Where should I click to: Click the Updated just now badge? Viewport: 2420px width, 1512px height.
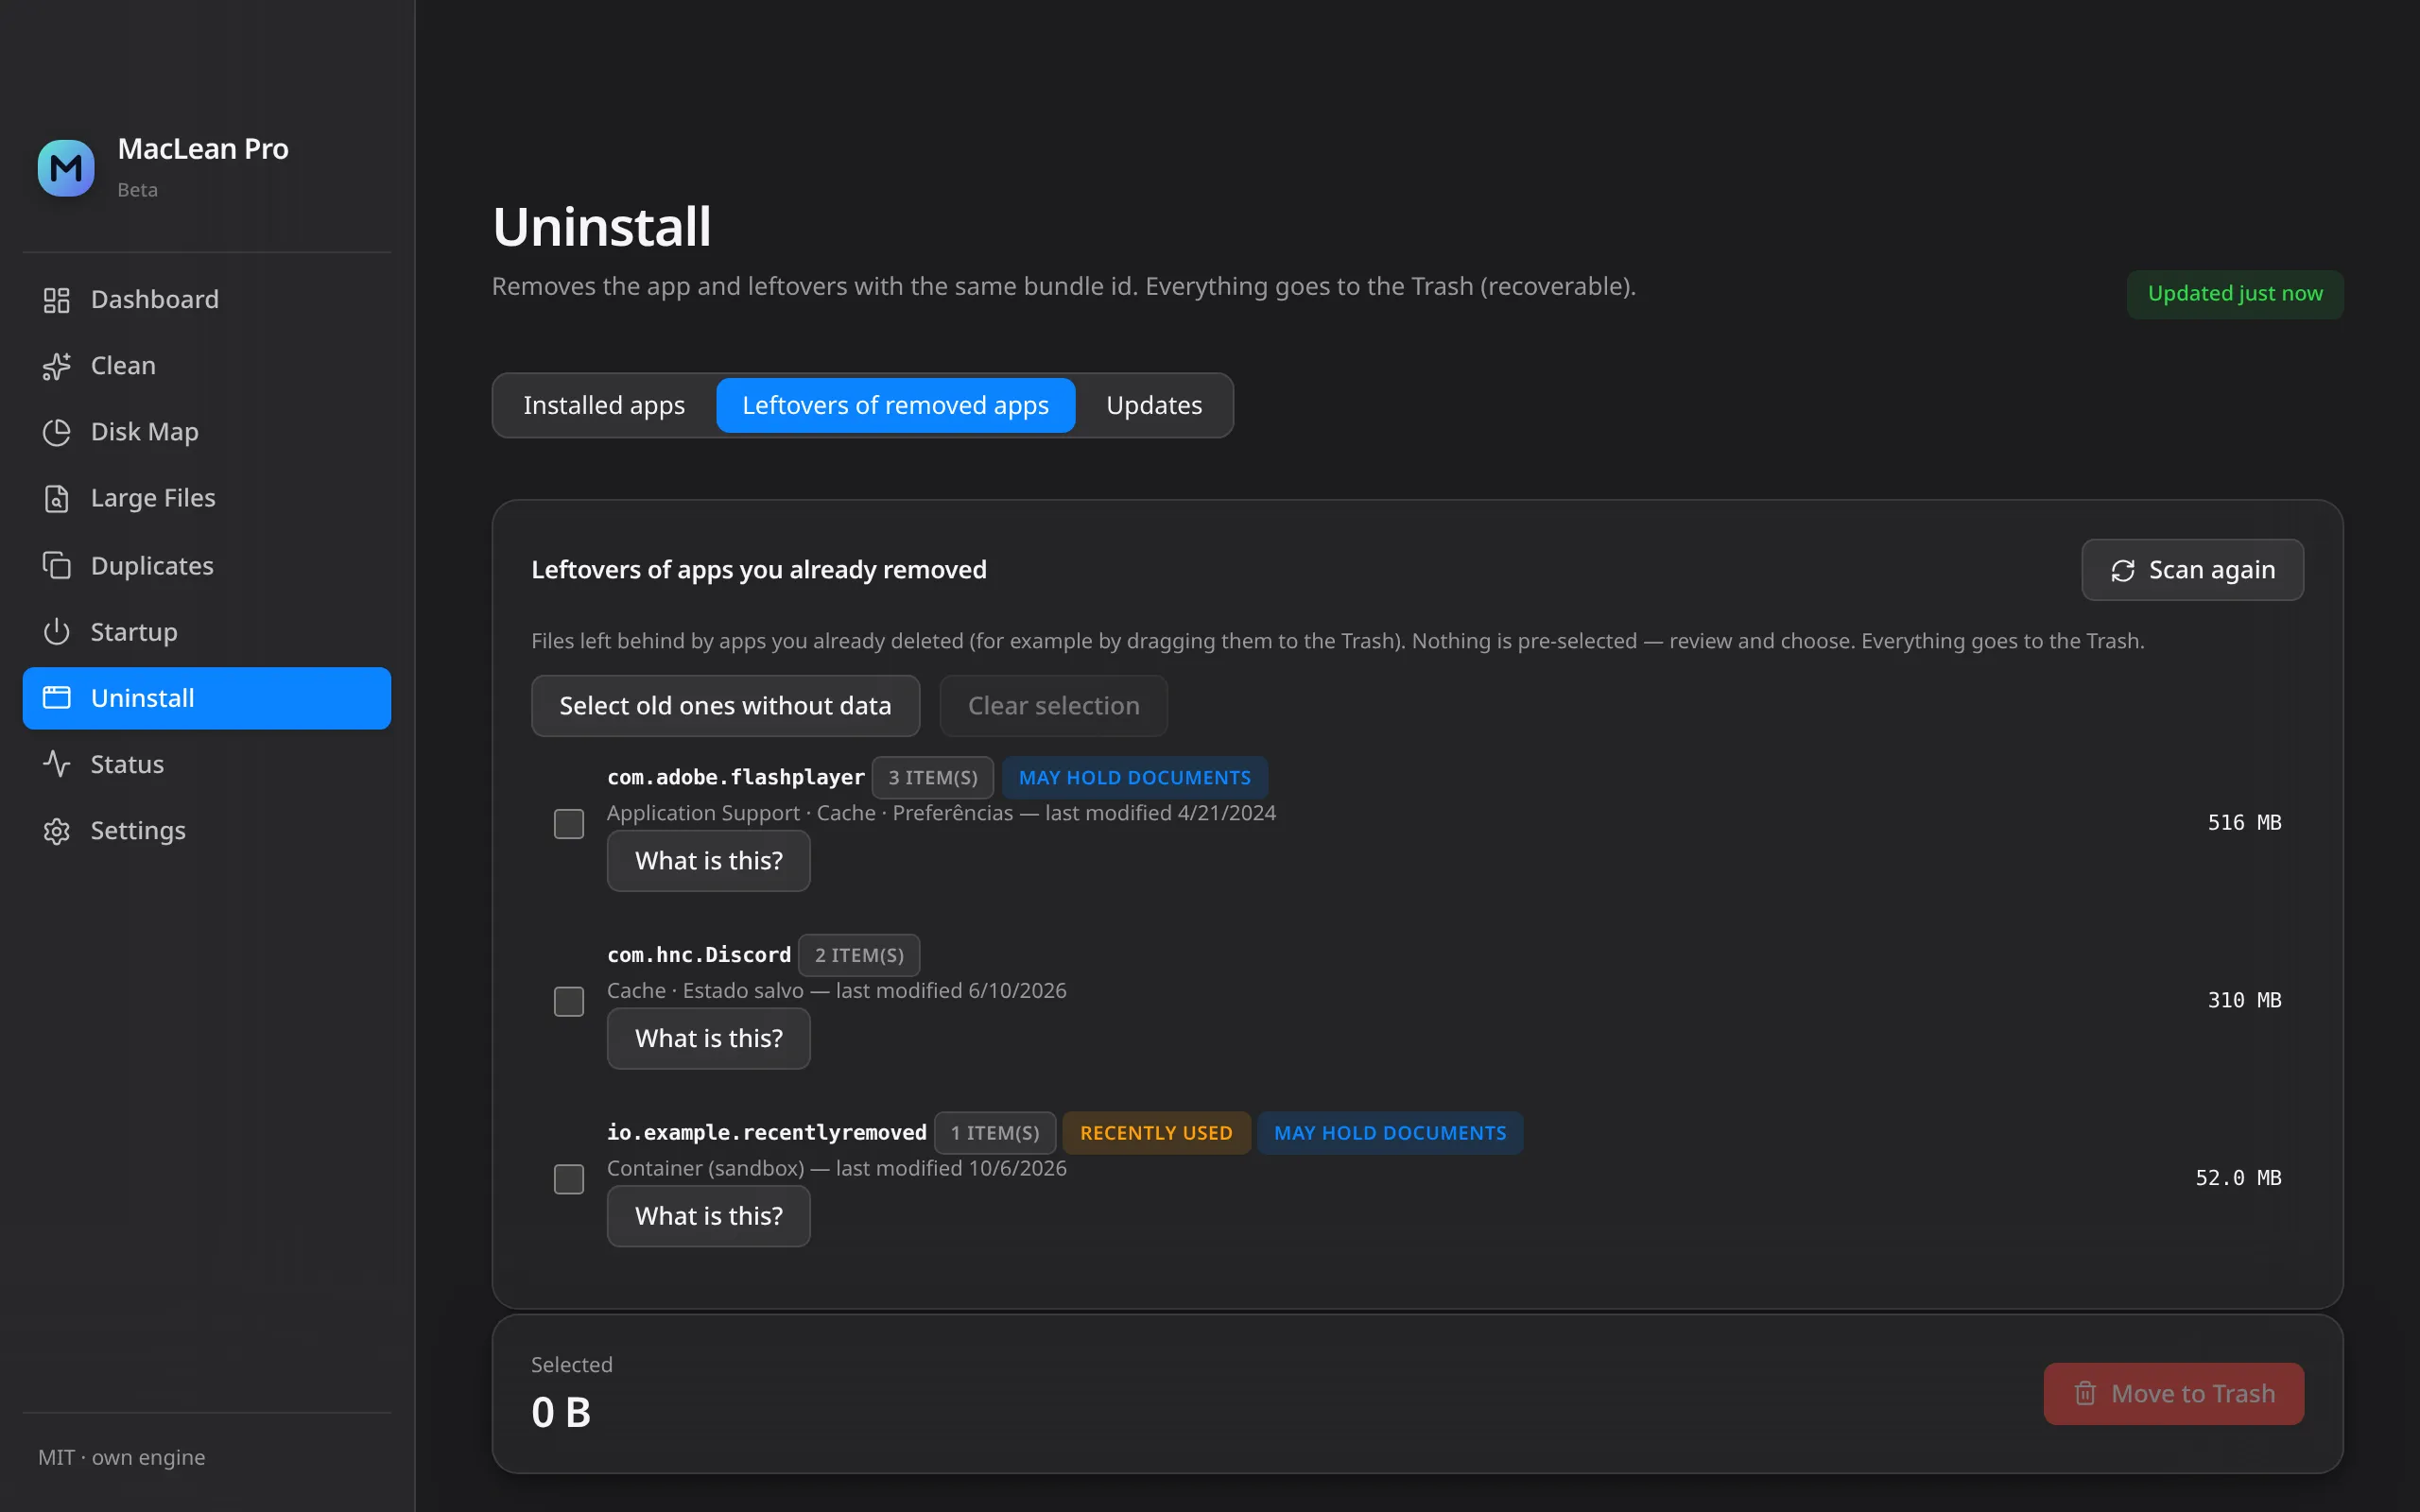click(2235, 294)
